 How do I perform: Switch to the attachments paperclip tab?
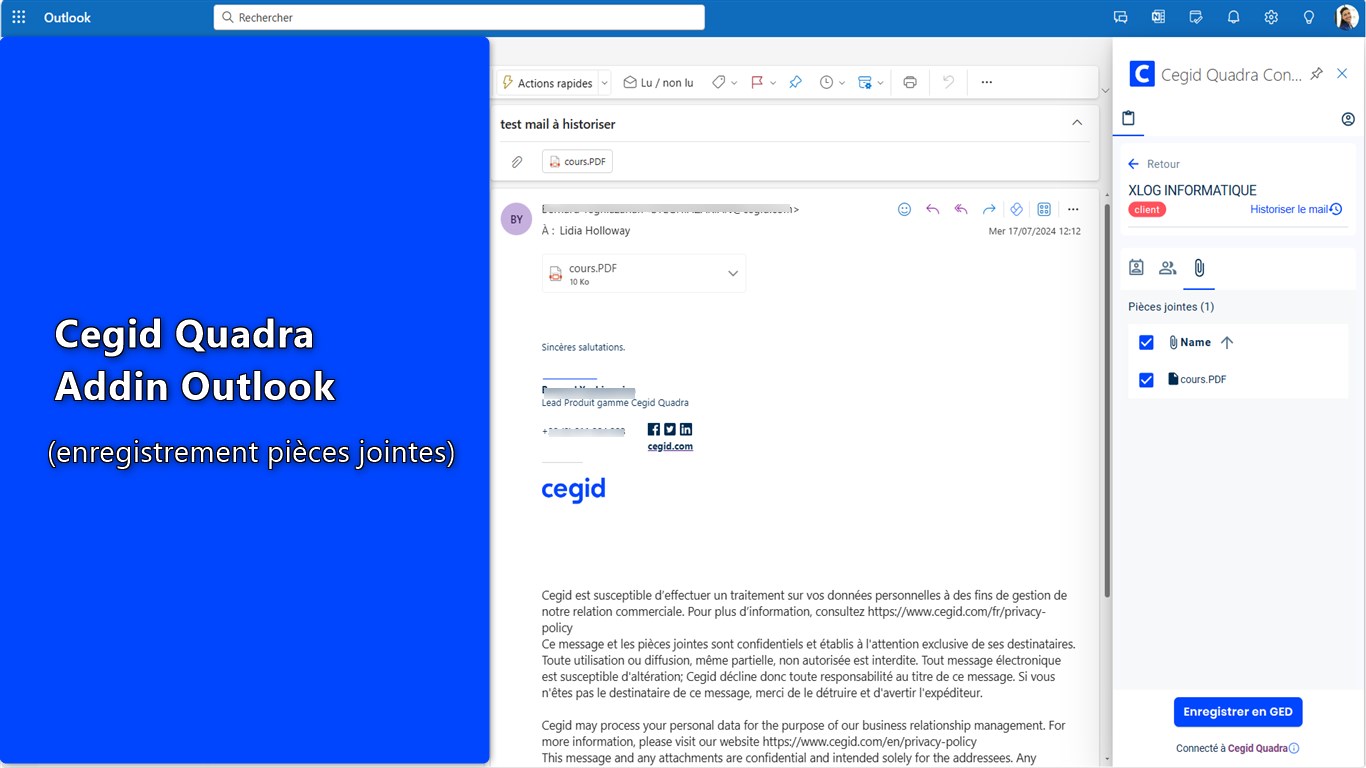[1199, 267]
